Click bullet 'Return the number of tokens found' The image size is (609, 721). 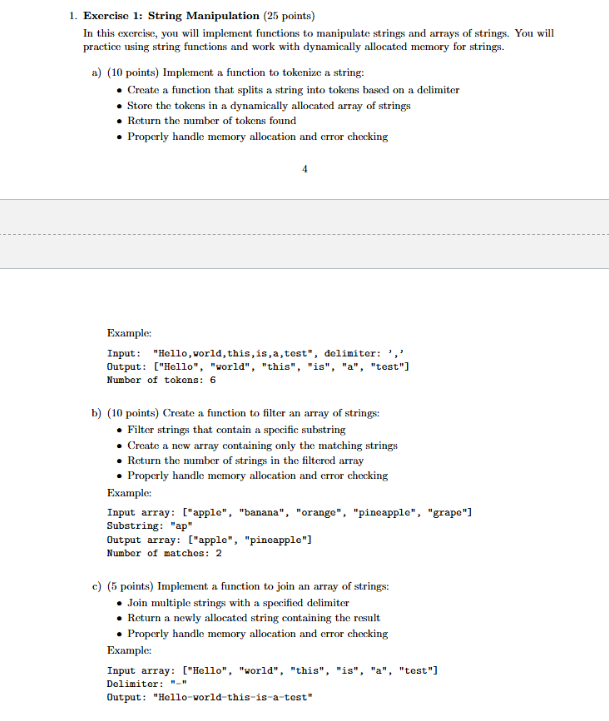212,121
